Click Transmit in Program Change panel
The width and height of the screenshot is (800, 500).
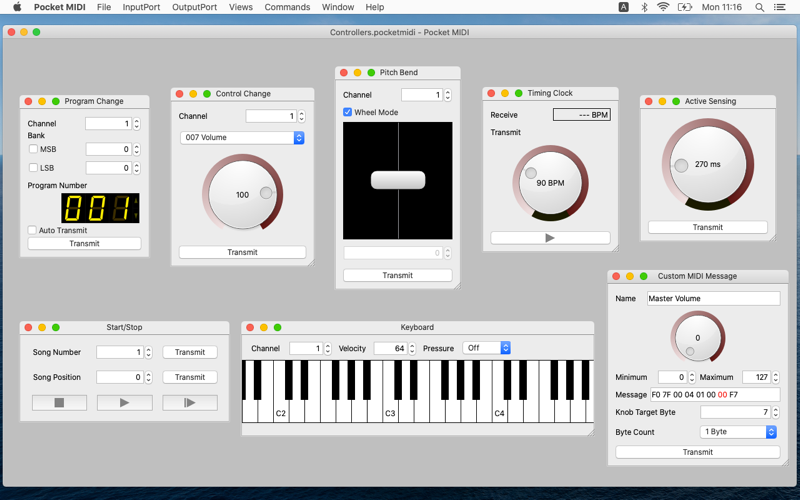[84, 243]
